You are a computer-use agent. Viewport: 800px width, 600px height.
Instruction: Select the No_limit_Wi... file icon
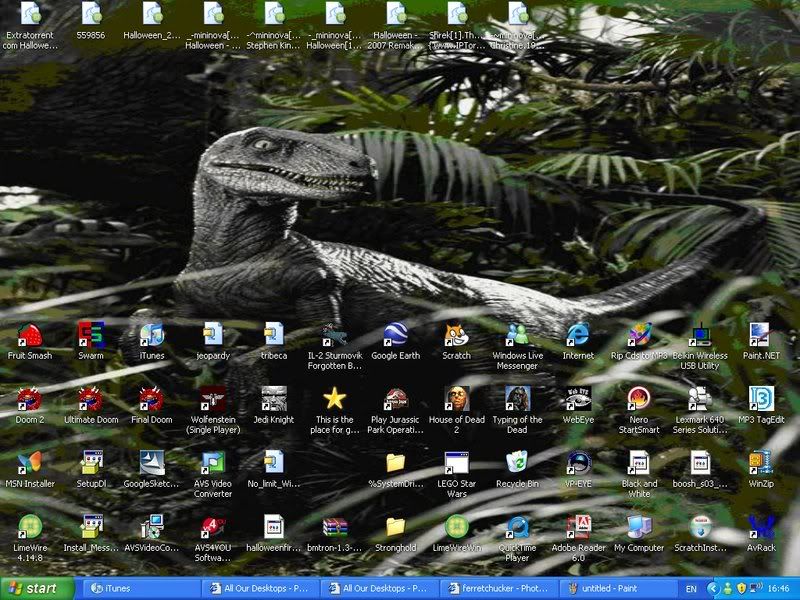pyautogui.click(x=273, y=463)
